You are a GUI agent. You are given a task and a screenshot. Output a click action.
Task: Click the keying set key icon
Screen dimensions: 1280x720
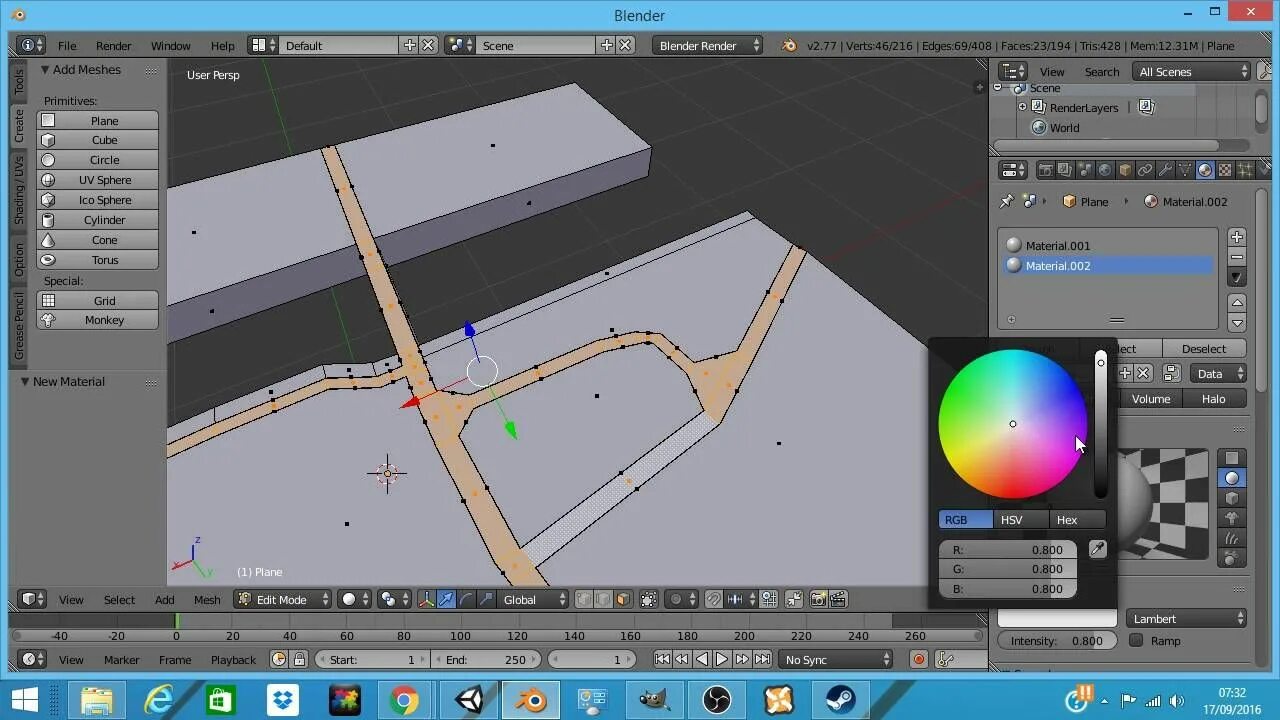click(946, 659)
